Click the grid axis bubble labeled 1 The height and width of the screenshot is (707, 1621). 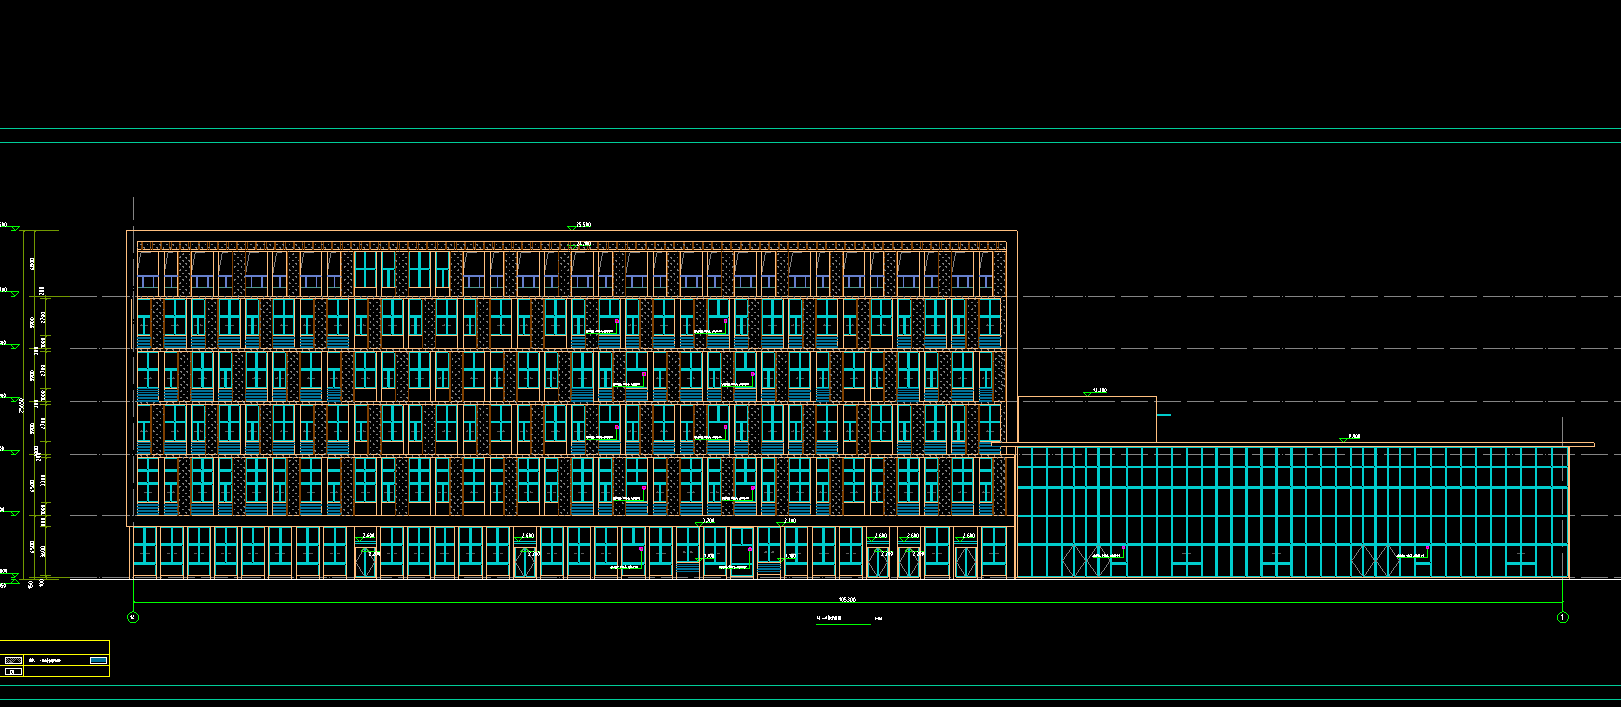tap(1563, 618)
